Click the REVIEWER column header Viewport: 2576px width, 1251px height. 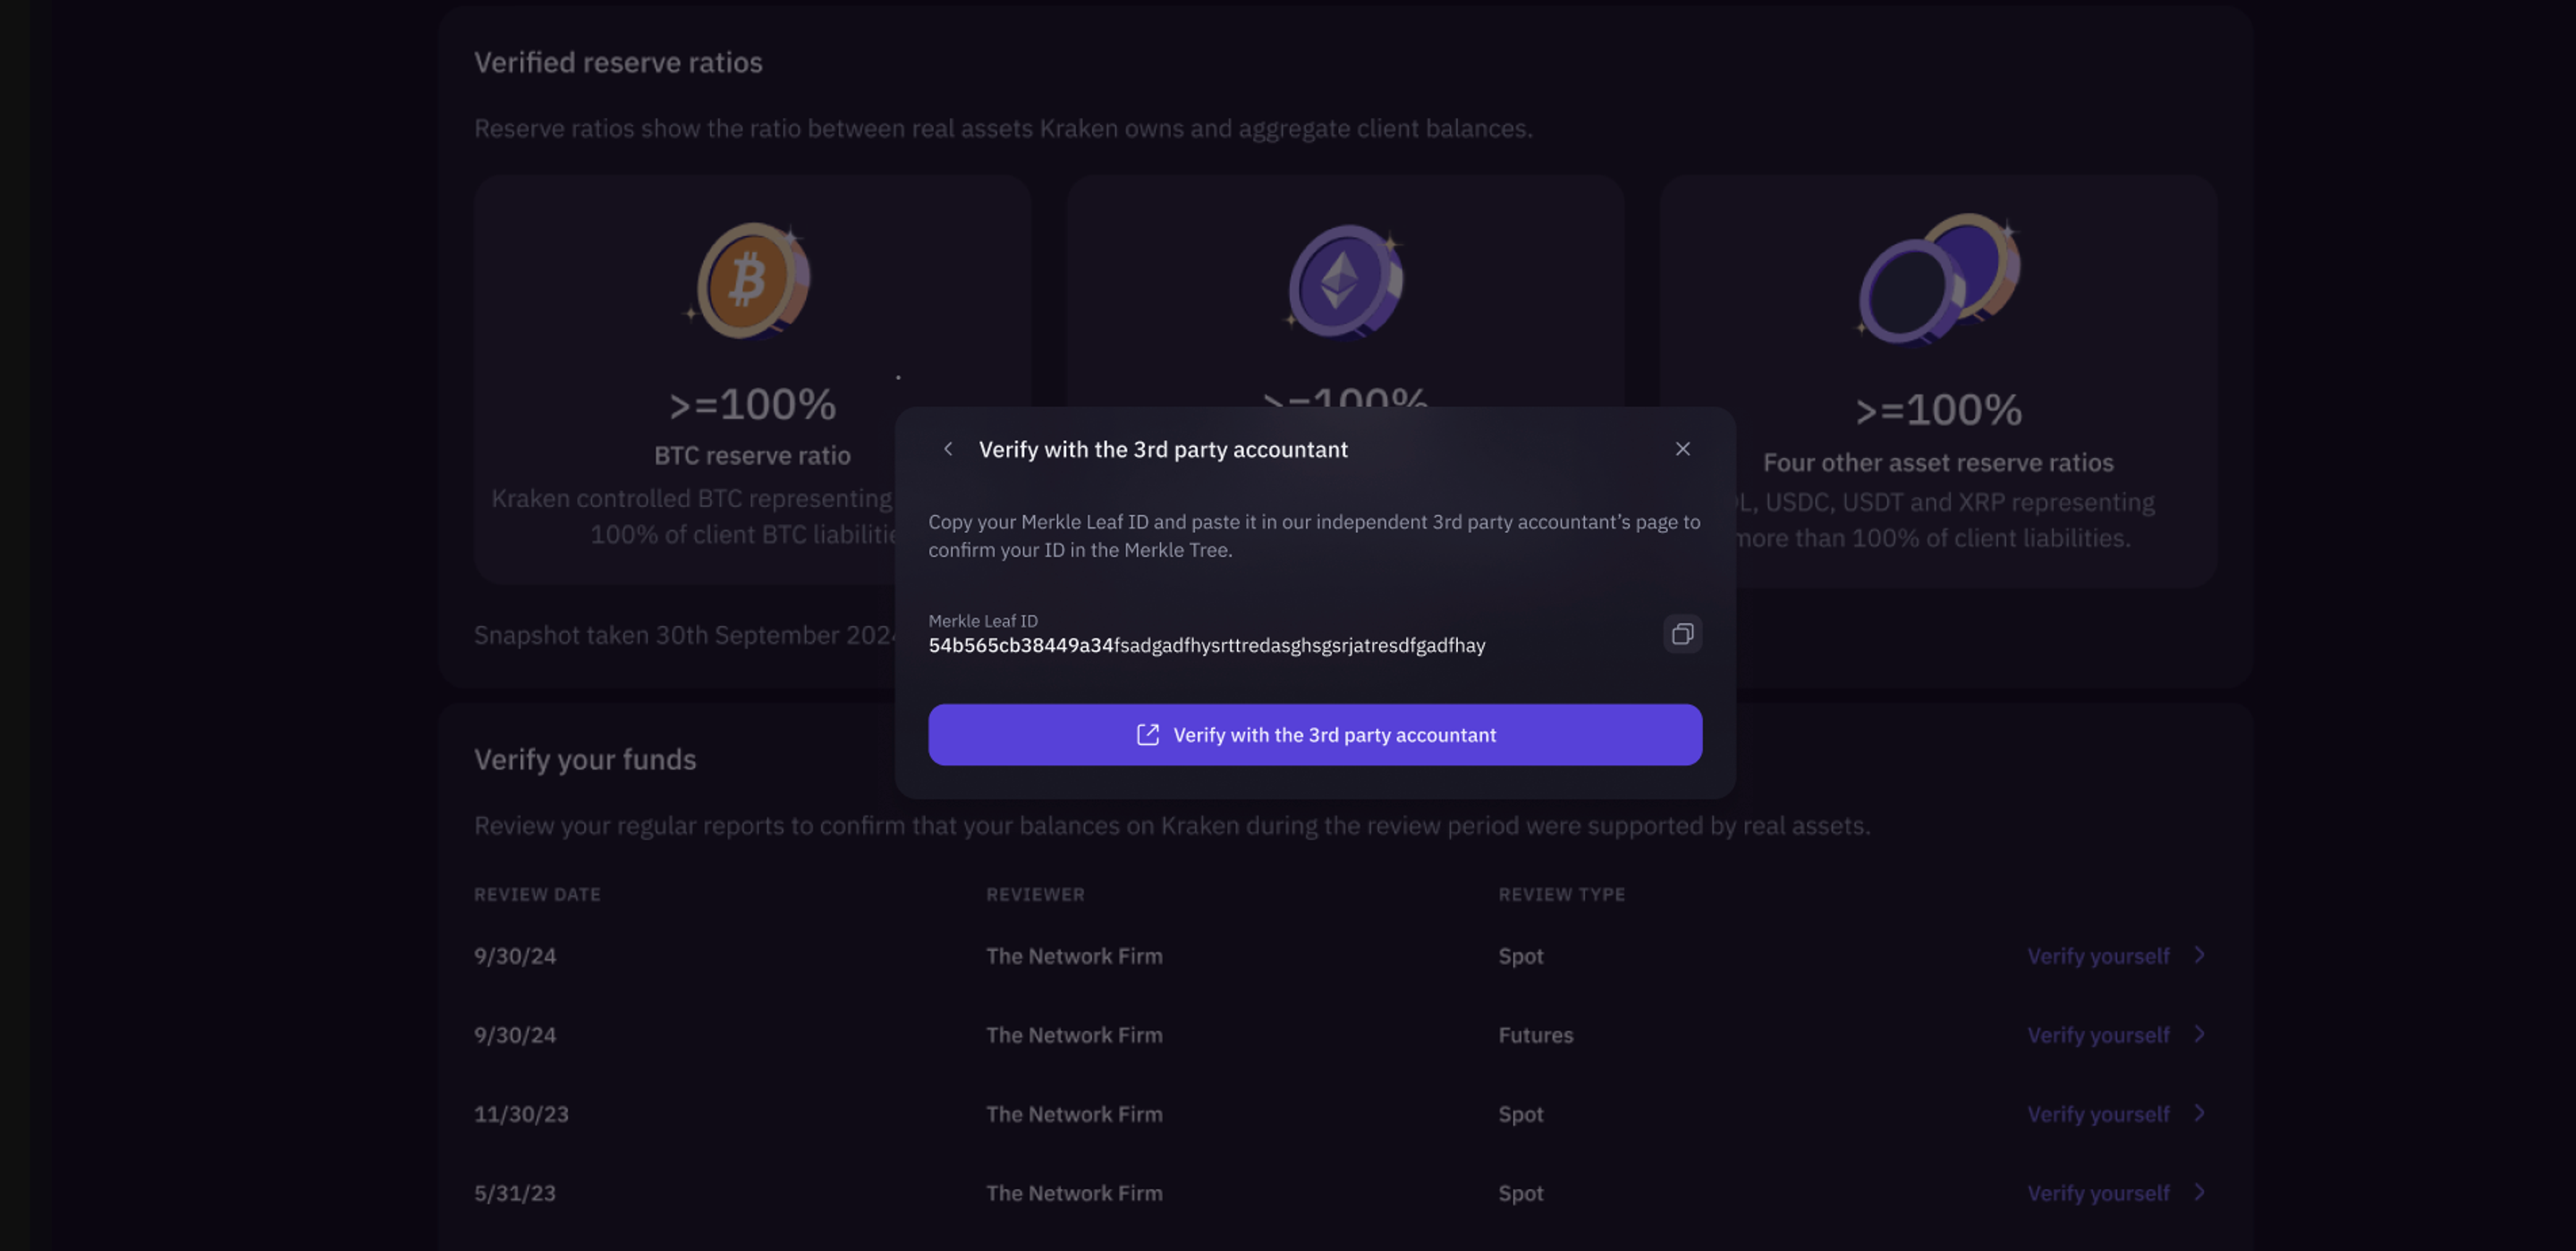click(x=1036, y=894)
